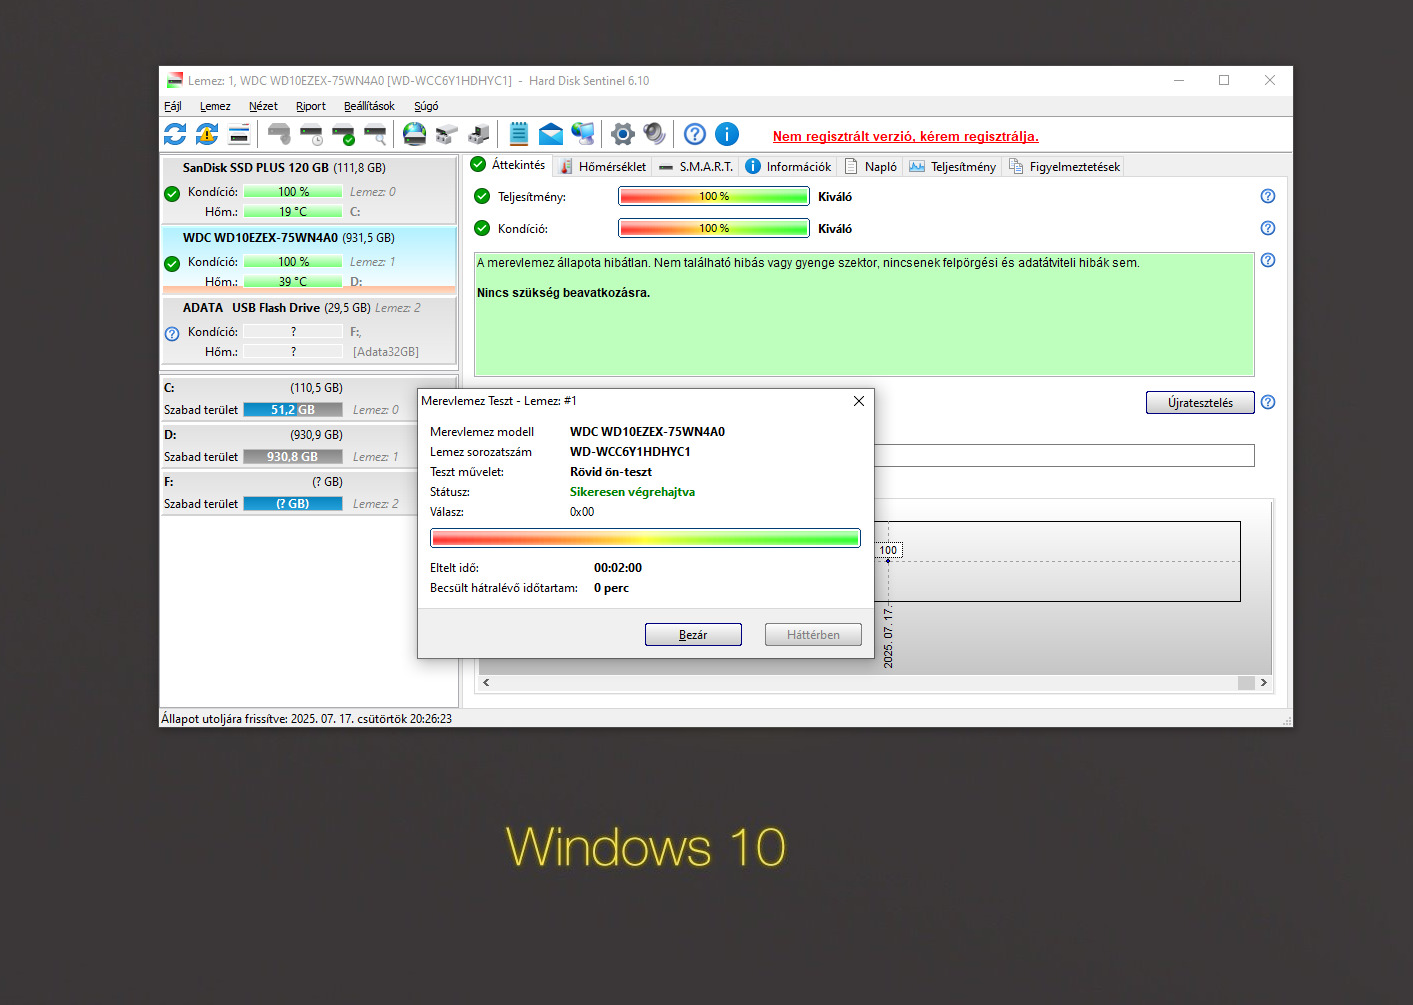
Task: Select the ADATA USB Flash Drive entry
Action: 309,330
